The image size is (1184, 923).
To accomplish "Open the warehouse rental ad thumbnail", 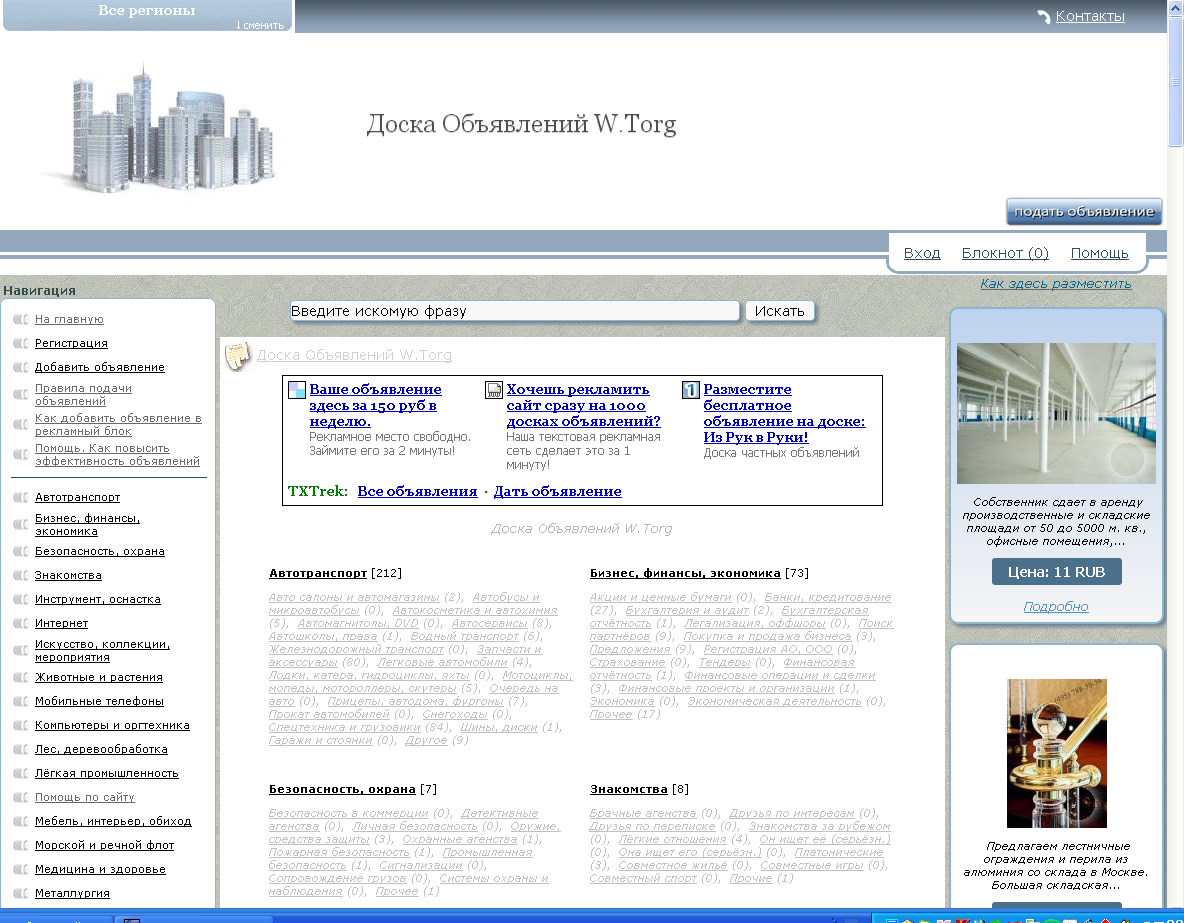I will 1056,413.
